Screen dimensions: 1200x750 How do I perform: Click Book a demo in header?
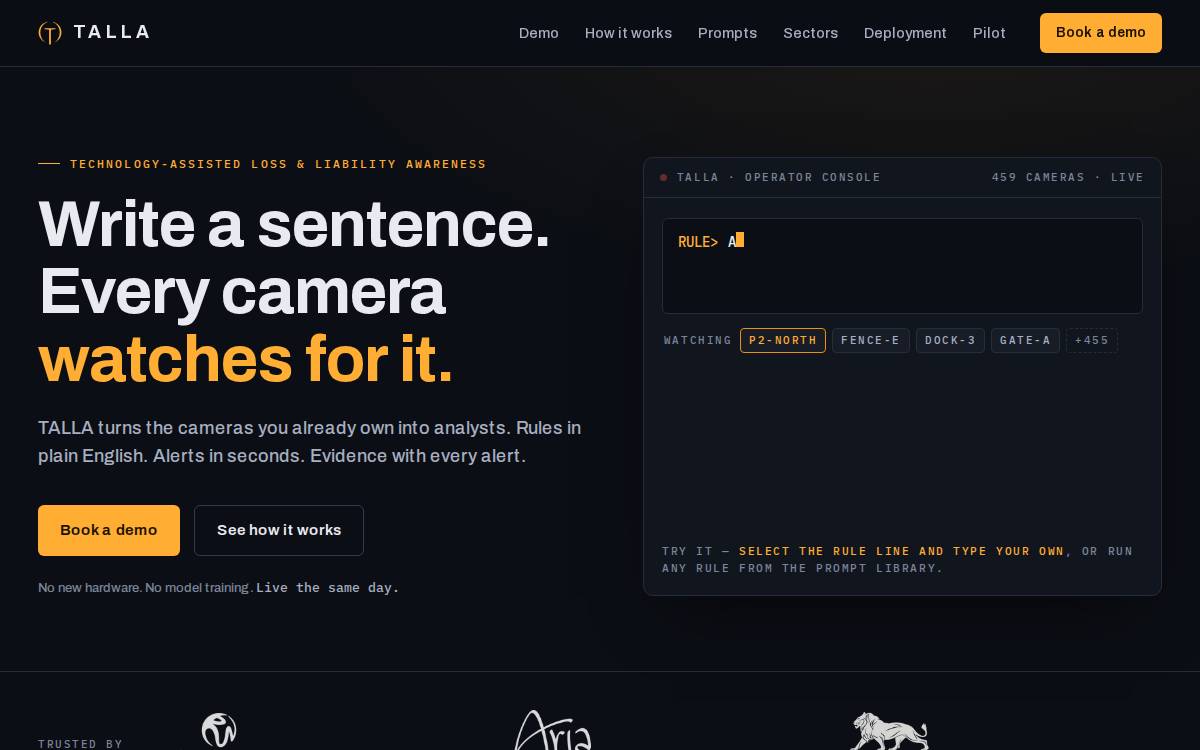point(1101,33)
